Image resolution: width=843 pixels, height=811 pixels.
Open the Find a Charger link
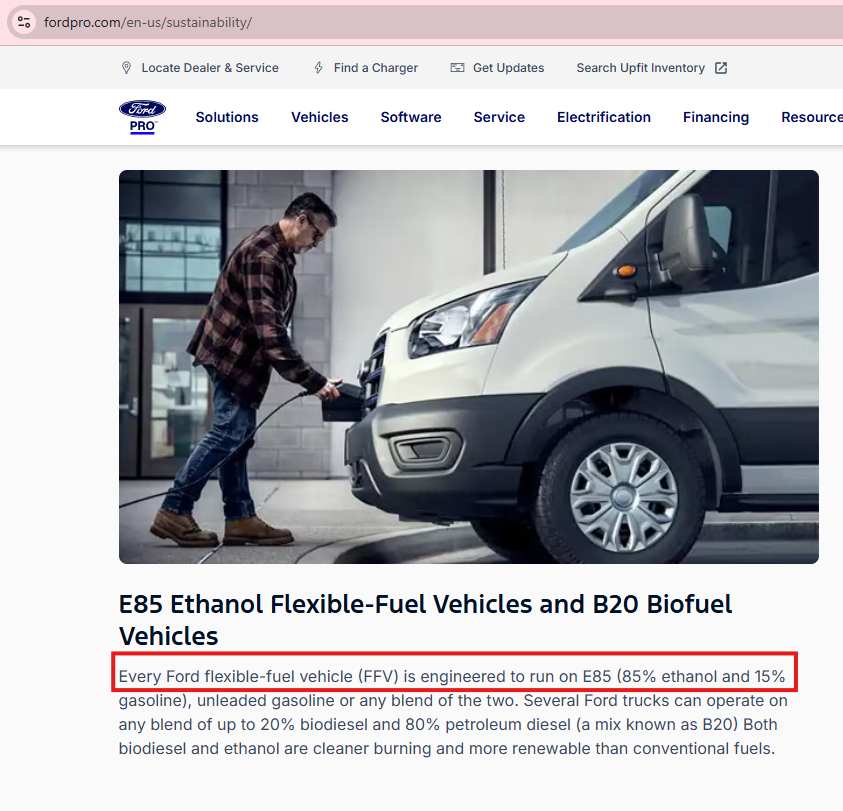point(375,68)
